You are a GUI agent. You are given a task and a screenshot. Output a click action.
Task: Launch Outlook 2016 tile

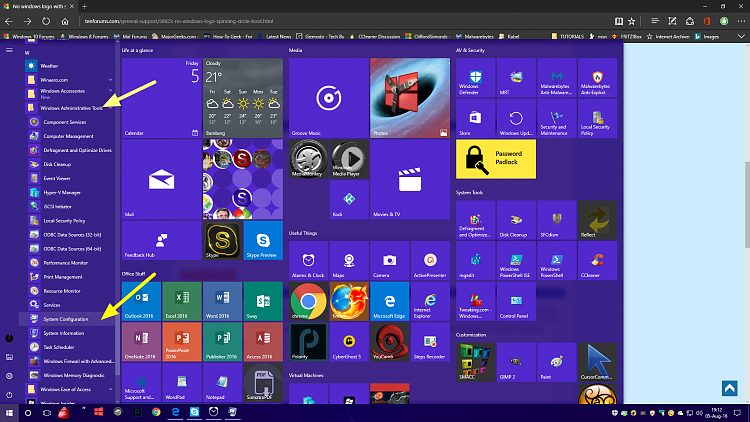coord(141,301)
